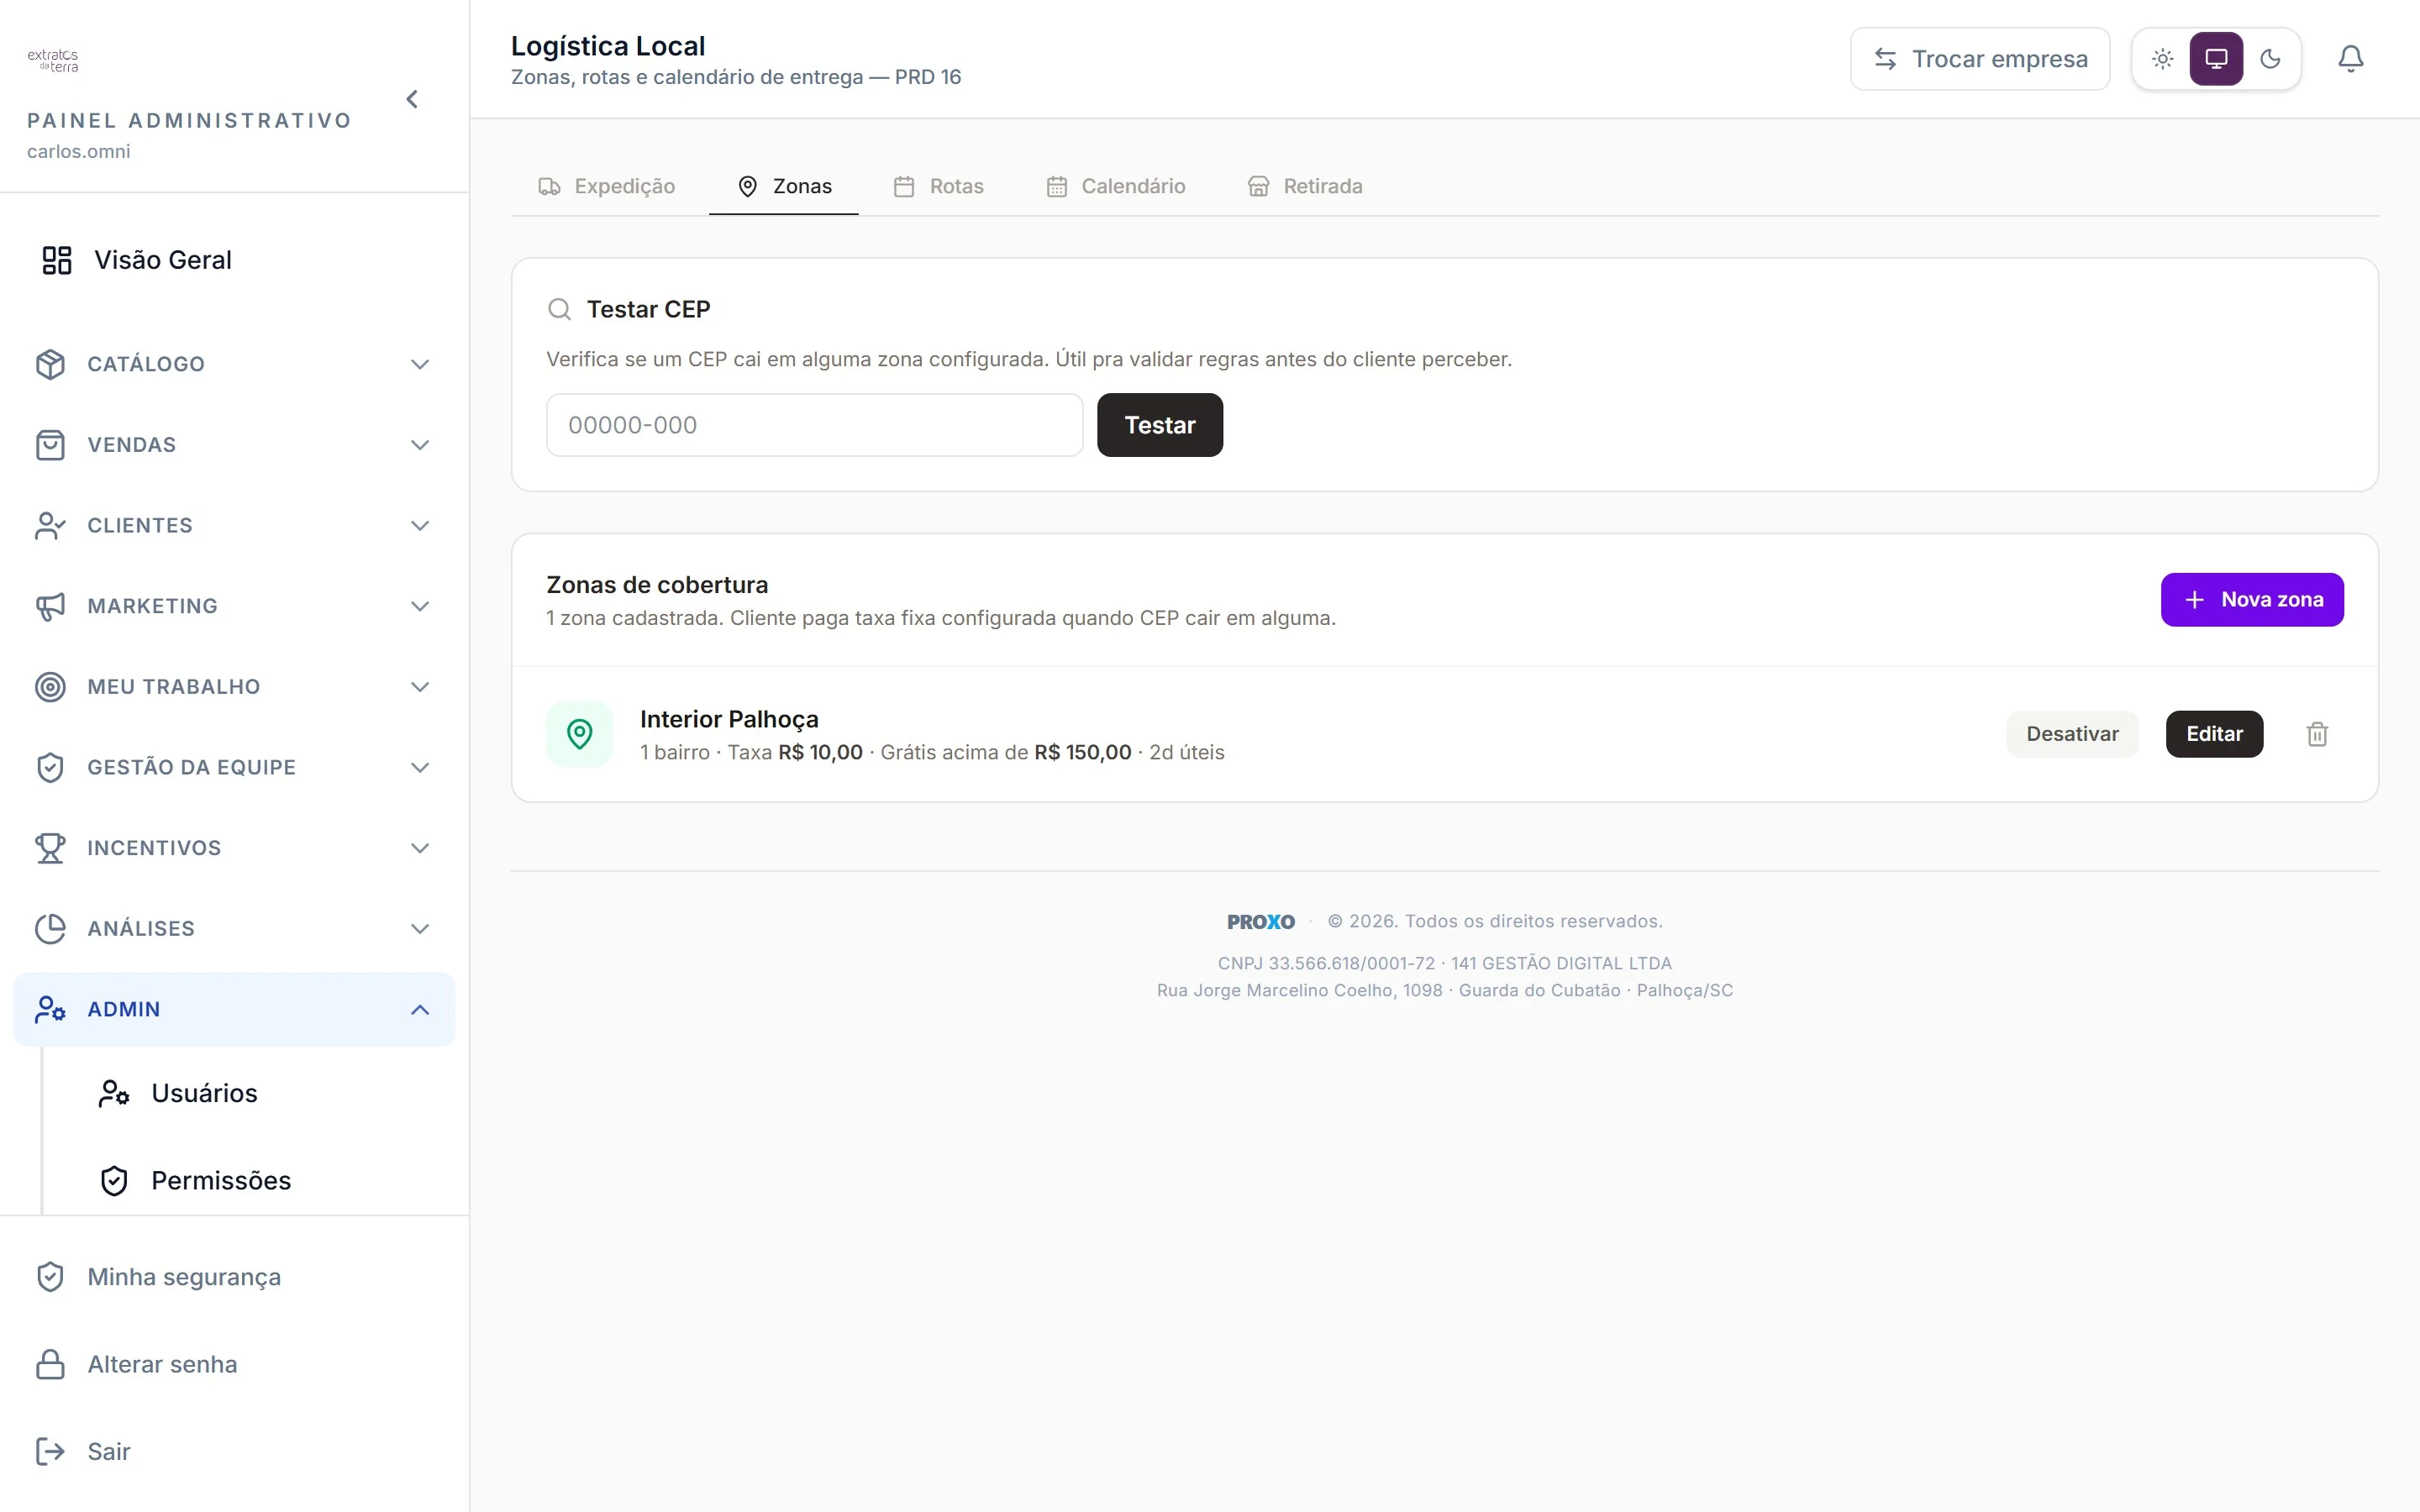Click the Zonas de cobertura heading
This screenshot has height=1512, width=2420.
coord(657,585)
